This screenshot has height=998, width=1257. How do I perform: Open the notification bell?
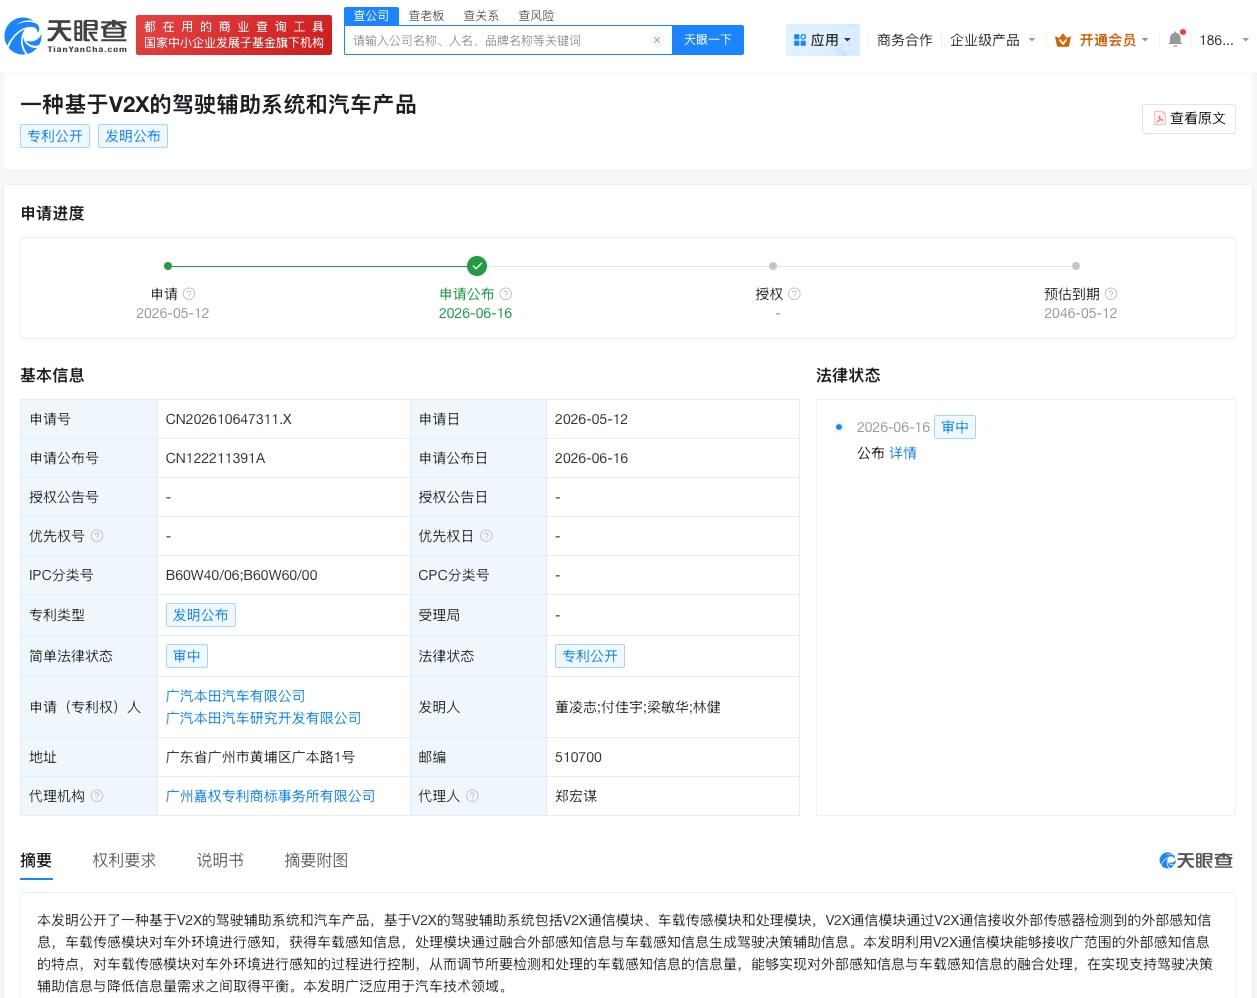(1175, 40)
